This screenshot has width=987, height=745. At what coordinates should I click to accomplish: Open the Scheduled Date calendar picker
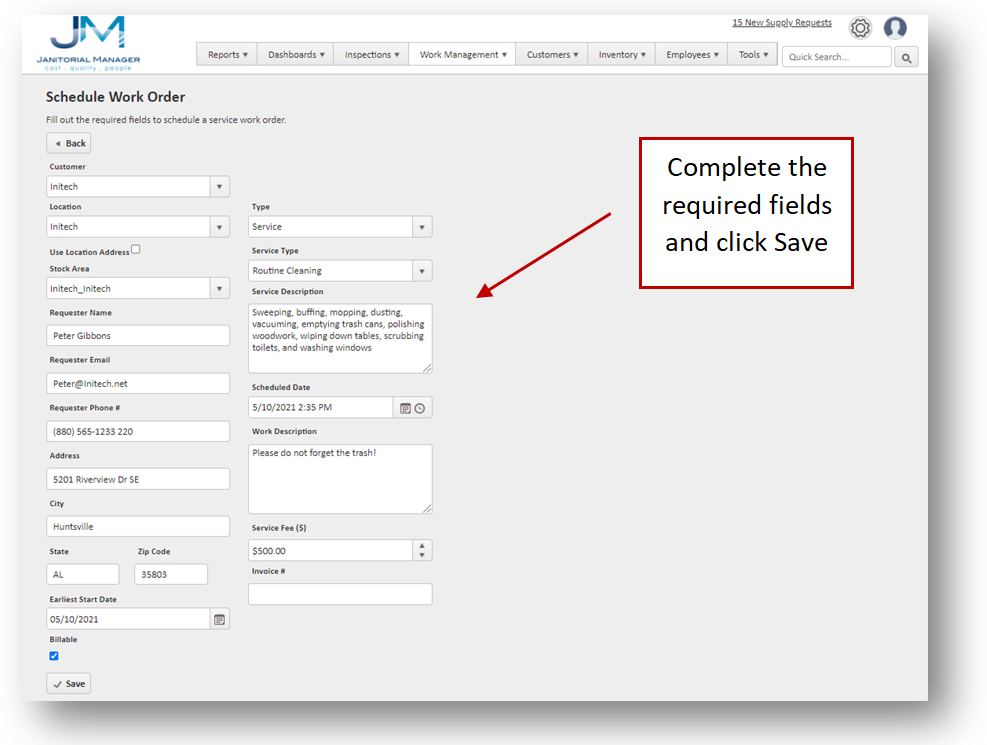(405, 408)
